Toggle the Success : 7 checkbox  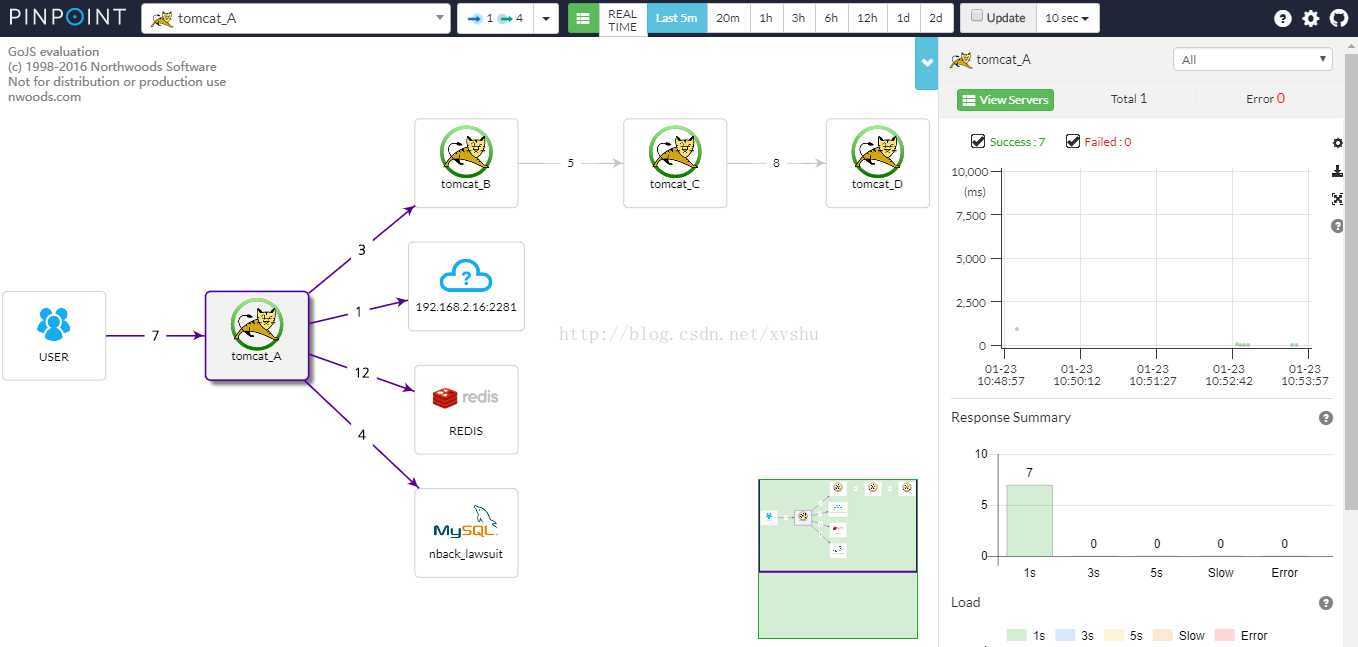tap(978, 142)
